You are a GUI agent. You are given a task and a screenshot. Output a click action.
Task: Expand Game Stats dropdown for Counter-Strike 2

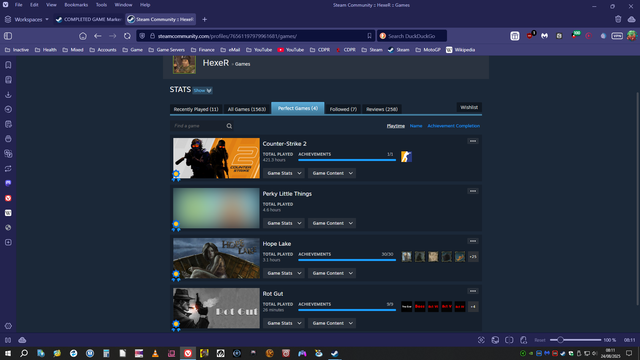[x=284, y=173]
